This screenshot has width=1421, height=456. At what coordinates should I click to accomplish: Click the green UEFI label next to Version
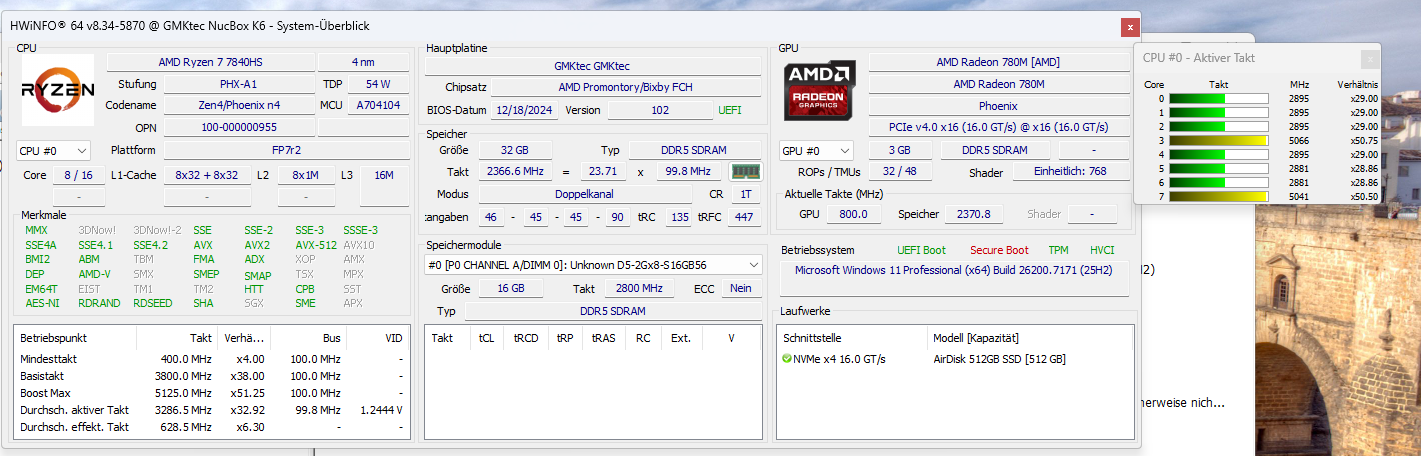click(730, 110)
